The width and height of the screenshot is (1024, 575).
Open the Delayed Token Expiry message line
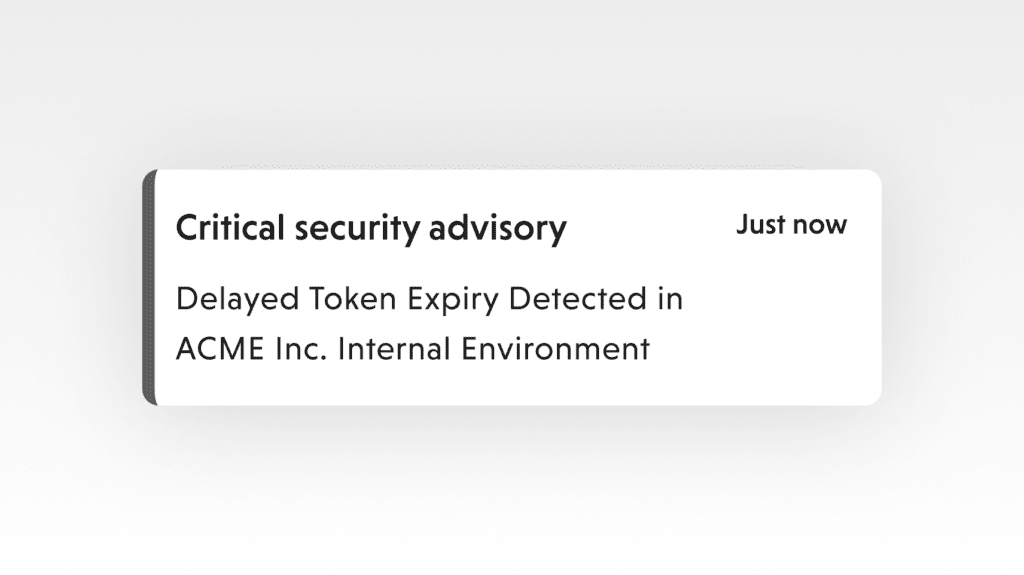click(x=429, y=299)
